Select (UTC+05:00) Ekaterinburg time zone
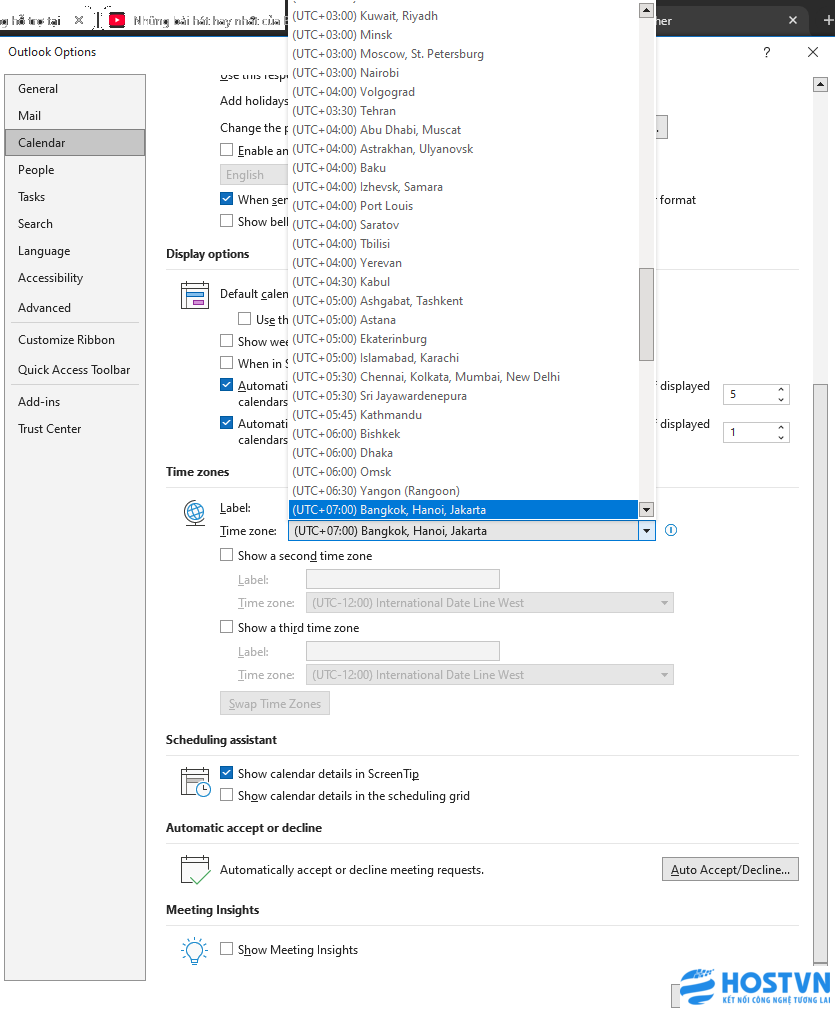 (463, 339)
